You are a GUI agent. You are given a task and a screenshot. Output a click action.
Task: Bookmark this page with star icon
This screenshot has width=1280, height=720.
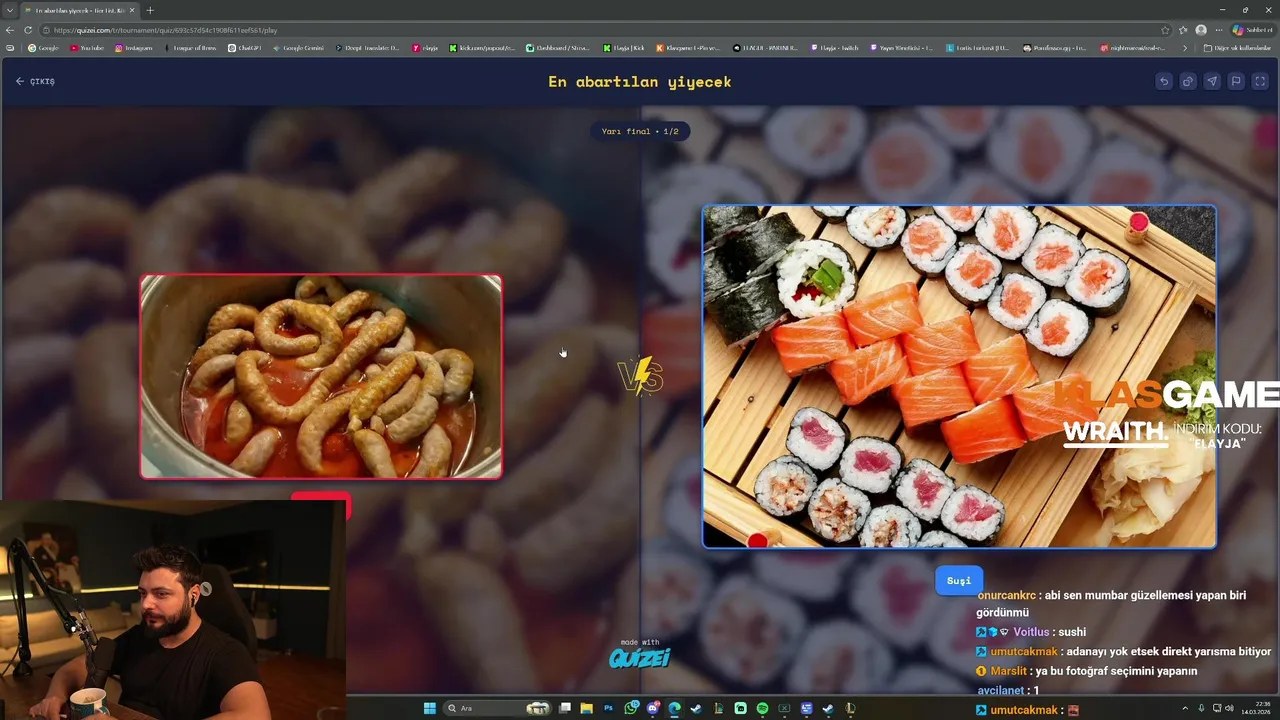click(1165, 30)
